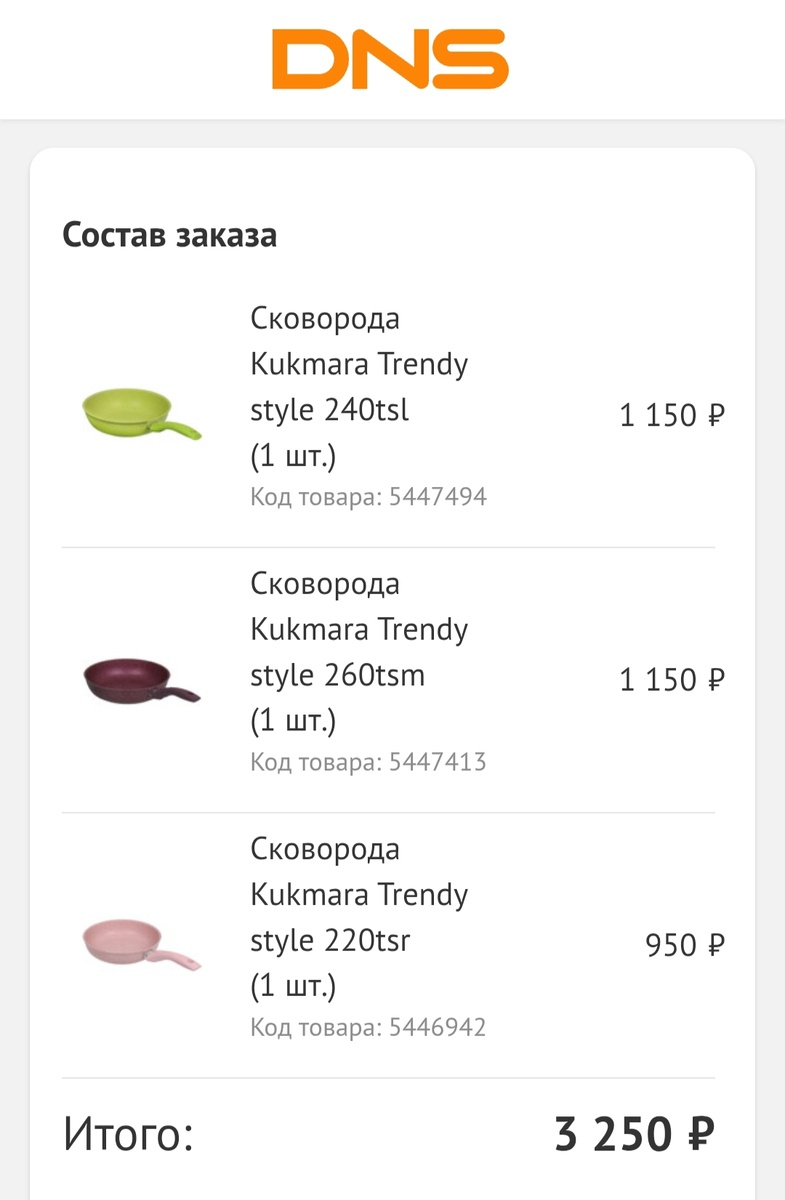The height and width of the screenshot is (1200, 785).
Task: Click the Итого label
Action: pos(128,1135)
